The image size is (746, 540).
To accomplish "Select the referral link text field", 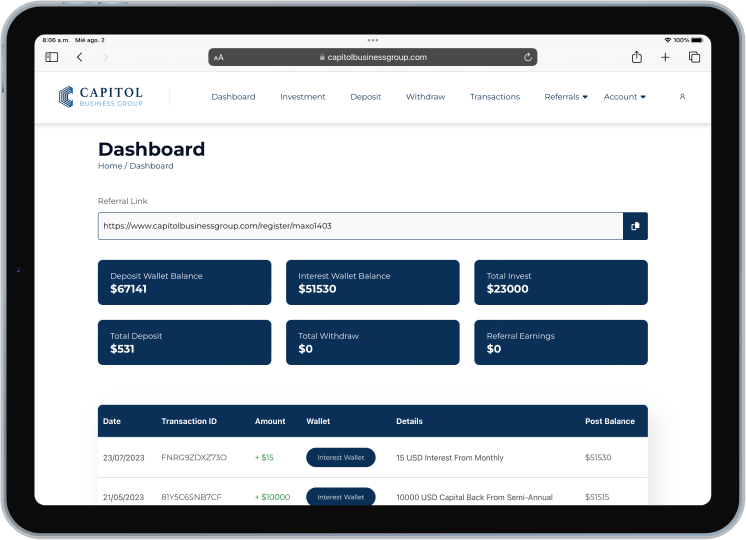I will [x=361, y=226].
